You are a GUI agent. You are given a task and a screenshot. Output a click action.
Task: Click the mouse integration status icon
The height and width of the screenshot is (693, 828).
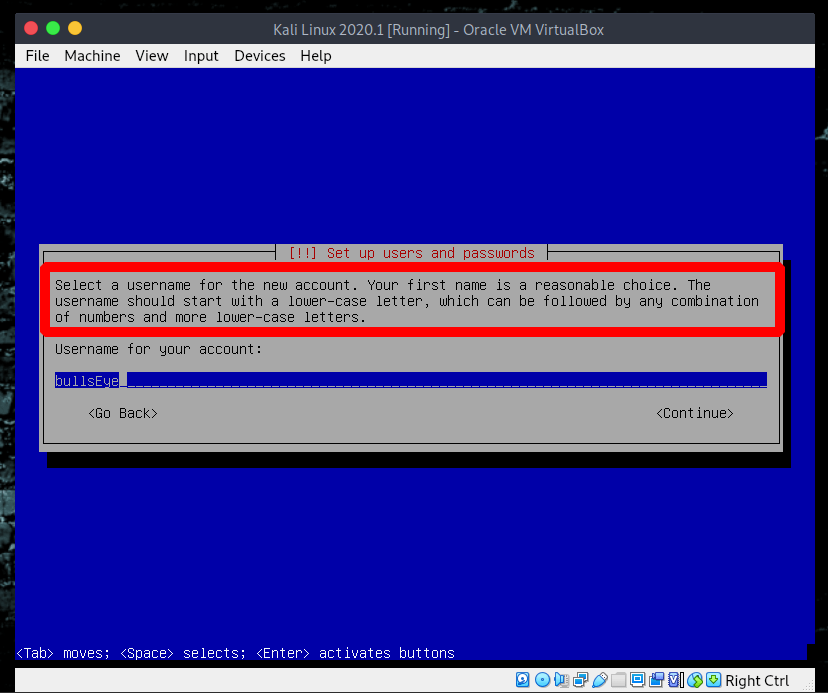(694, 679)
